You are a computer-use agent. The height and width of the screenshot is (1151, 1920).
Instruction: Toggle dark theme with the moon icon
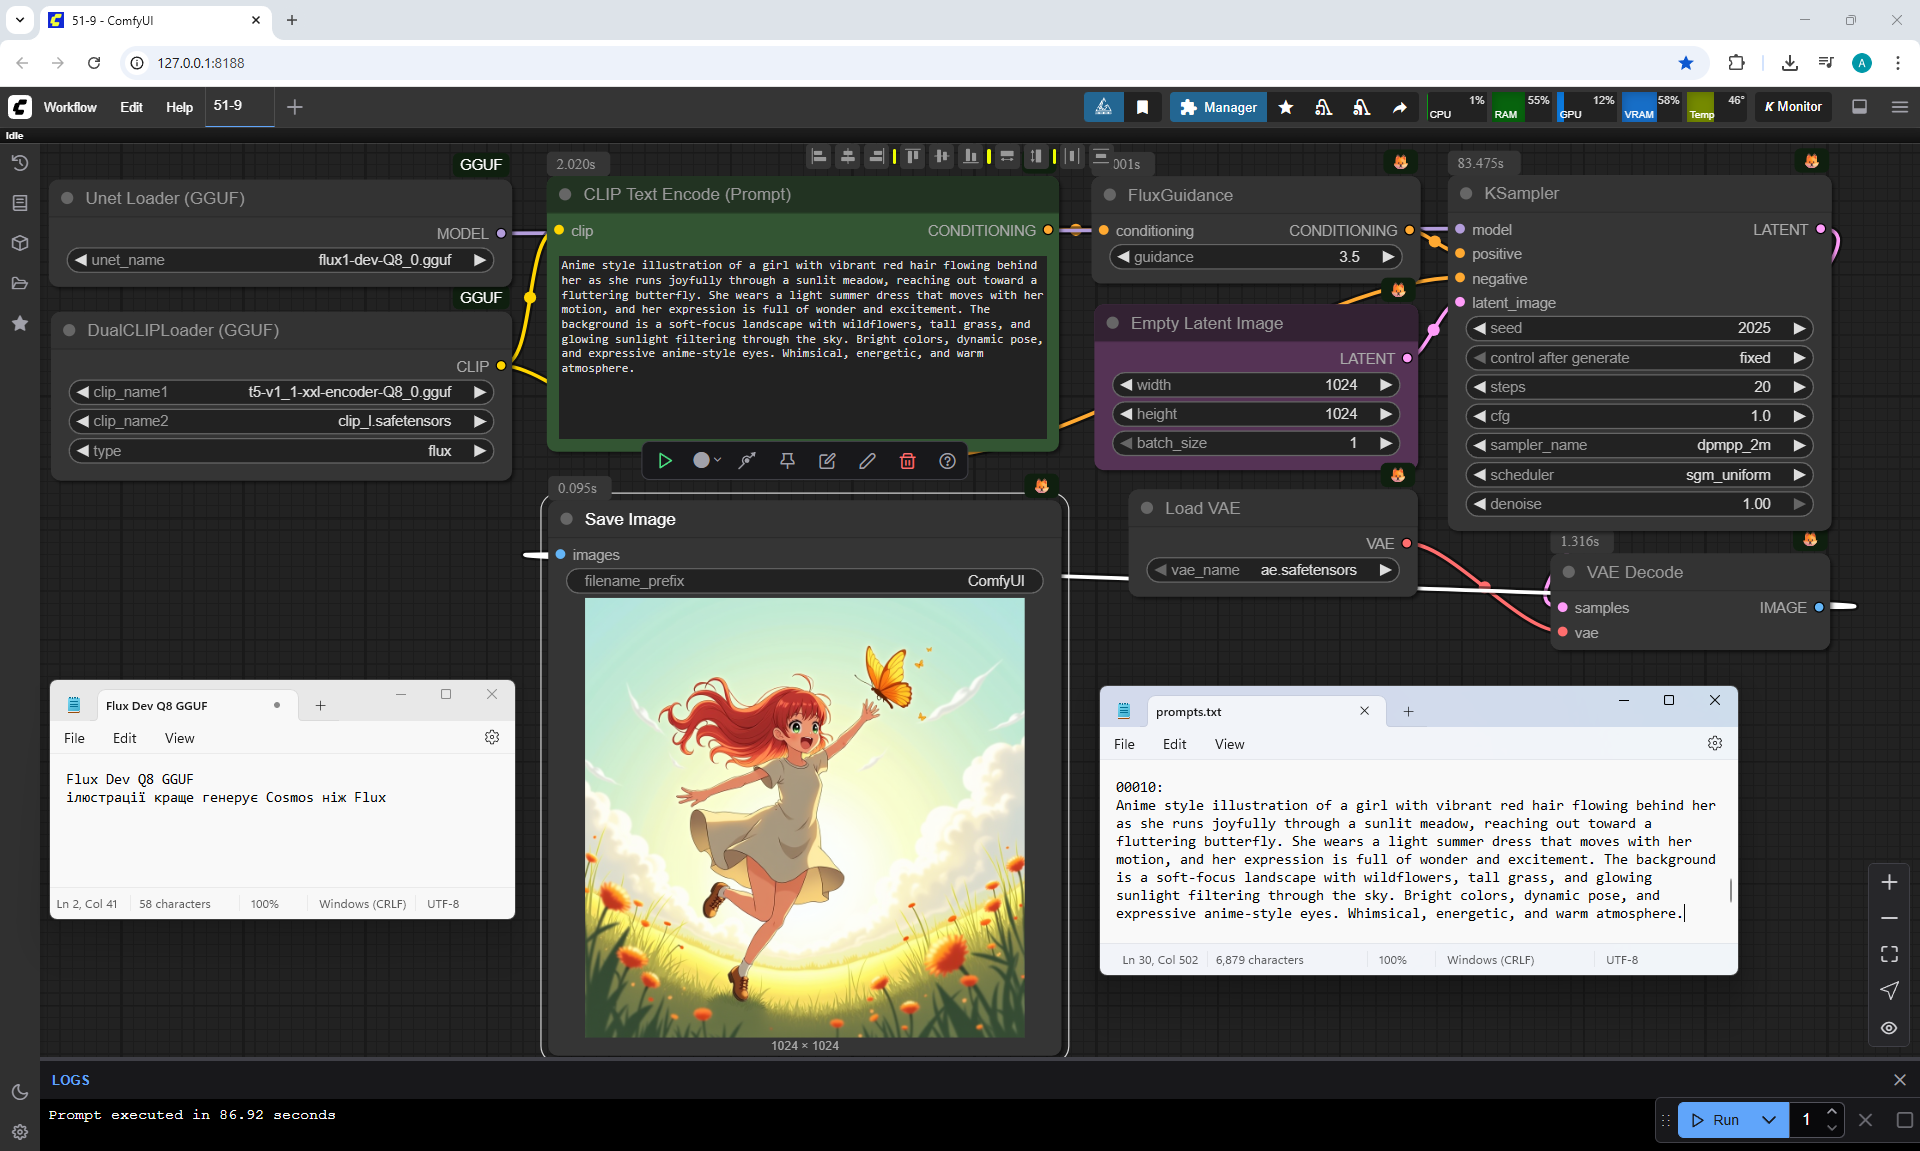click(19, 1092)
